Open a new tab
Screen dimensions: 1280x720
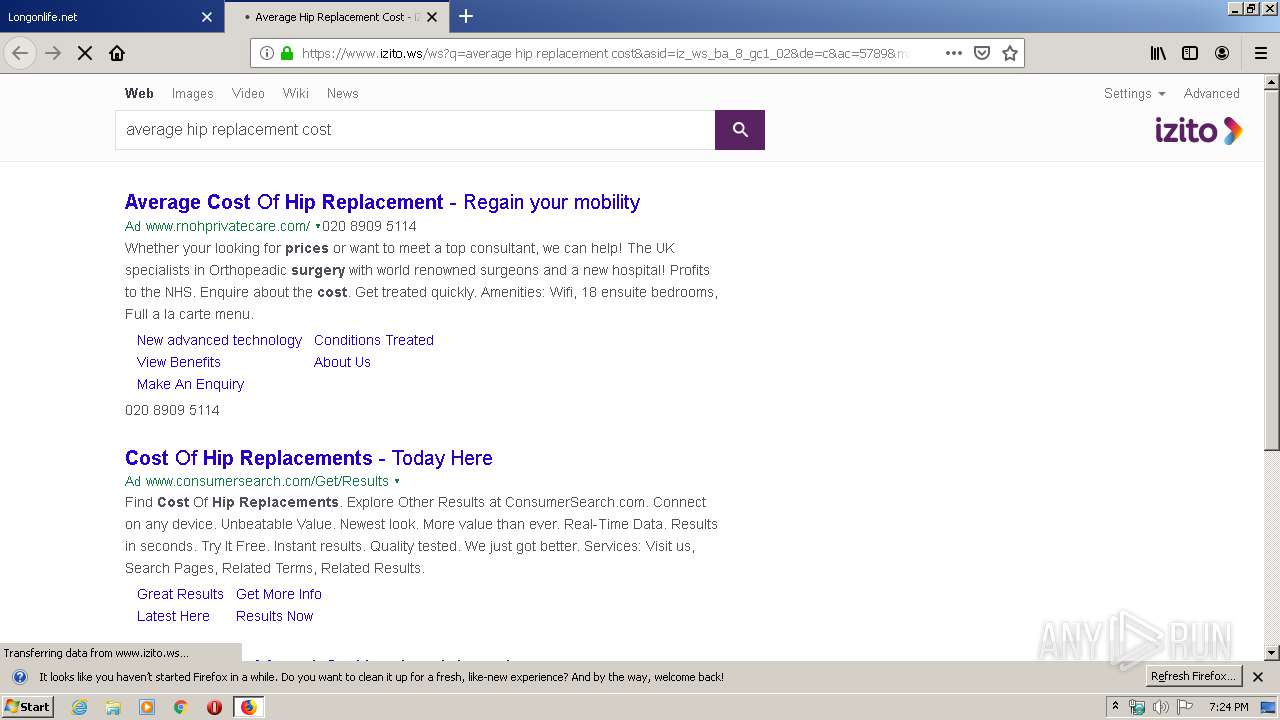point(466,16)
